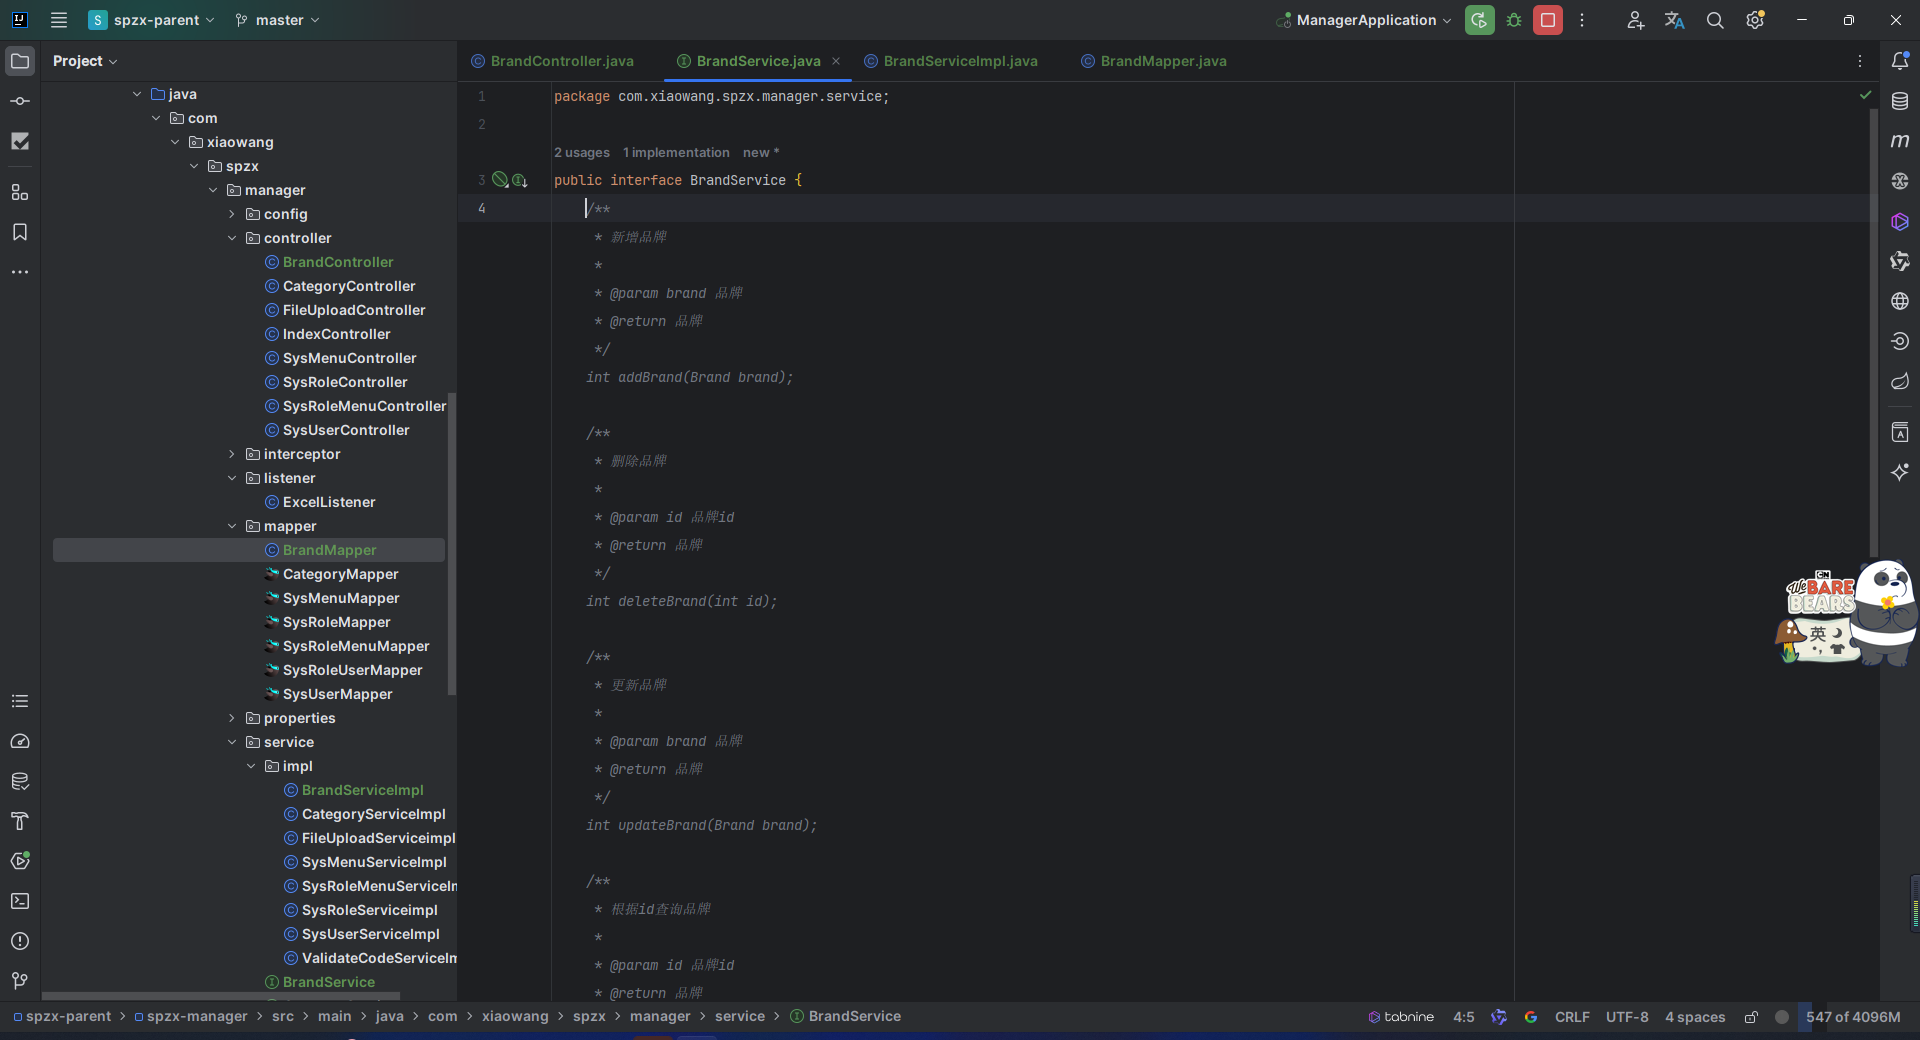Click the We Bare Bears input method widget

tap(1849, 613)
